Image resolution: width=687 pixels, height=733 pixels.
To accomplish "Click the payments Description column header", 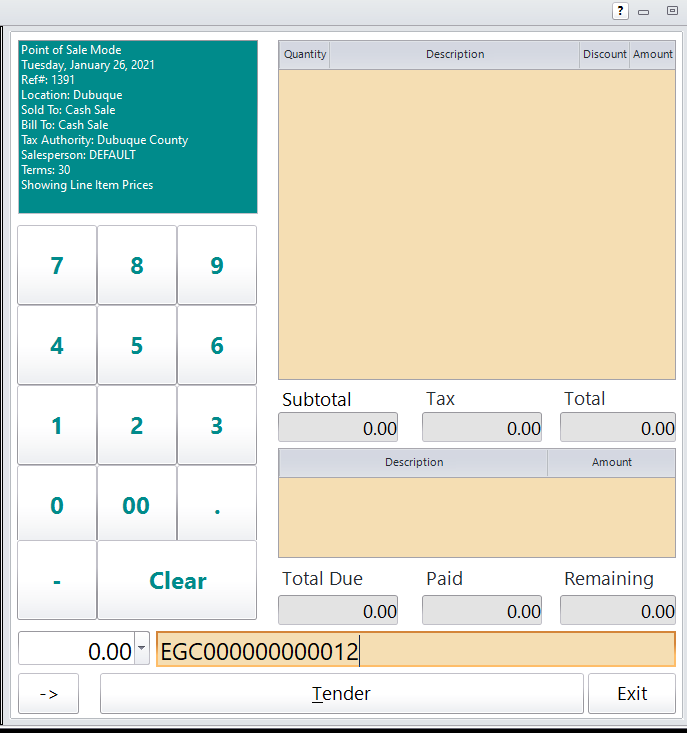I will 414,463.
